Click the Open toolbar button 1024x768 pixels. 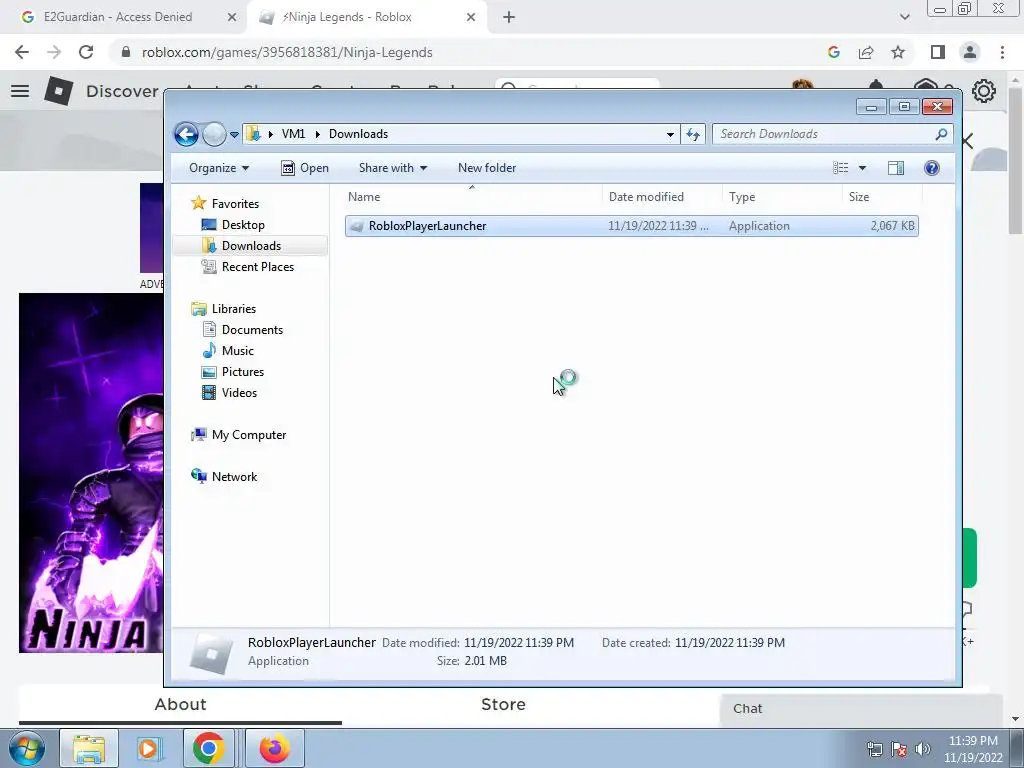coord(305,168)
